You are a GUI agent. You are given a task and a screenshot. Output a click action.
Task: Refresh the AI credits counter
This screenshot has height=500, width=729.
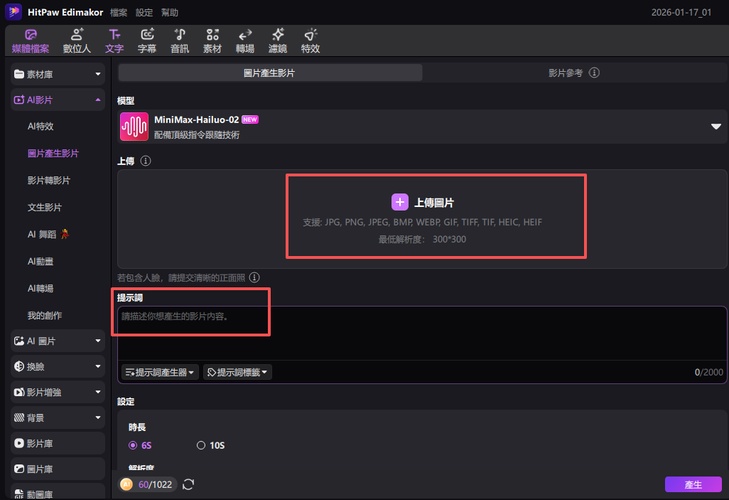point(188,485)
